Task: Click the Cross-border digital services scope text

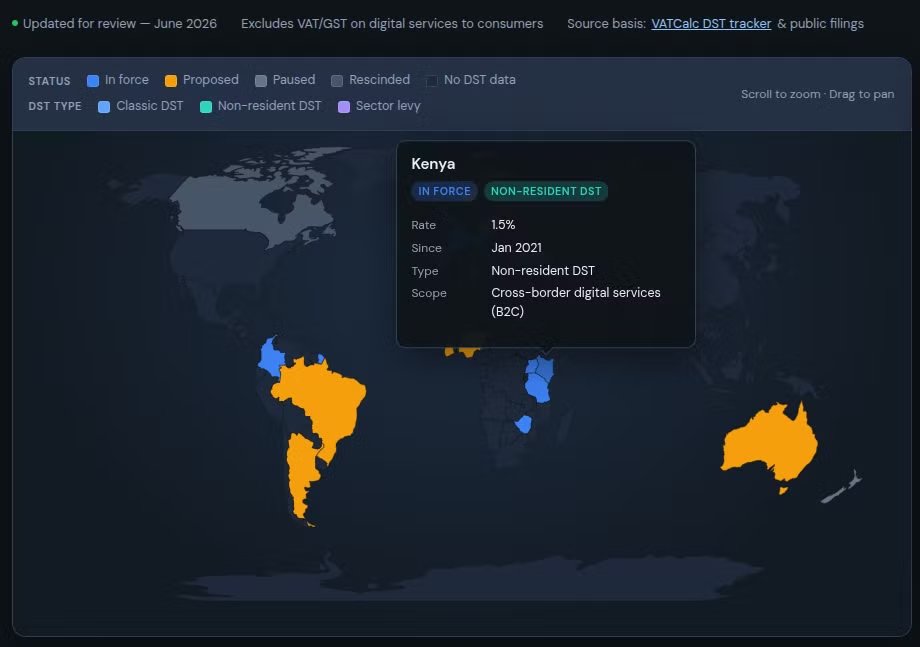Action: click(x=576, y=302)
